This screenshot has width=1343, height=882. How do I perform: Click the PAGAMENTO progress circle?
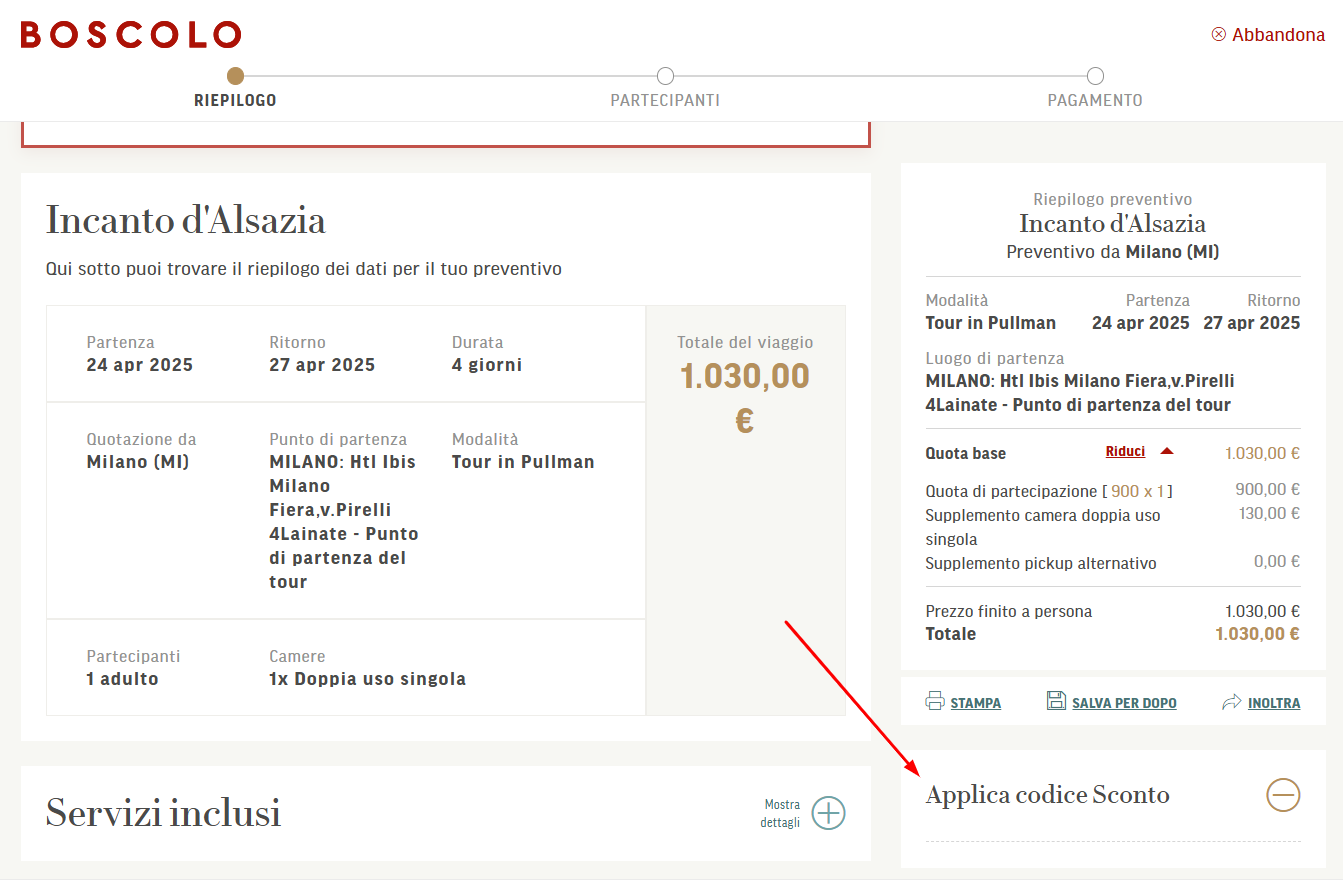tap(1094, 75)
